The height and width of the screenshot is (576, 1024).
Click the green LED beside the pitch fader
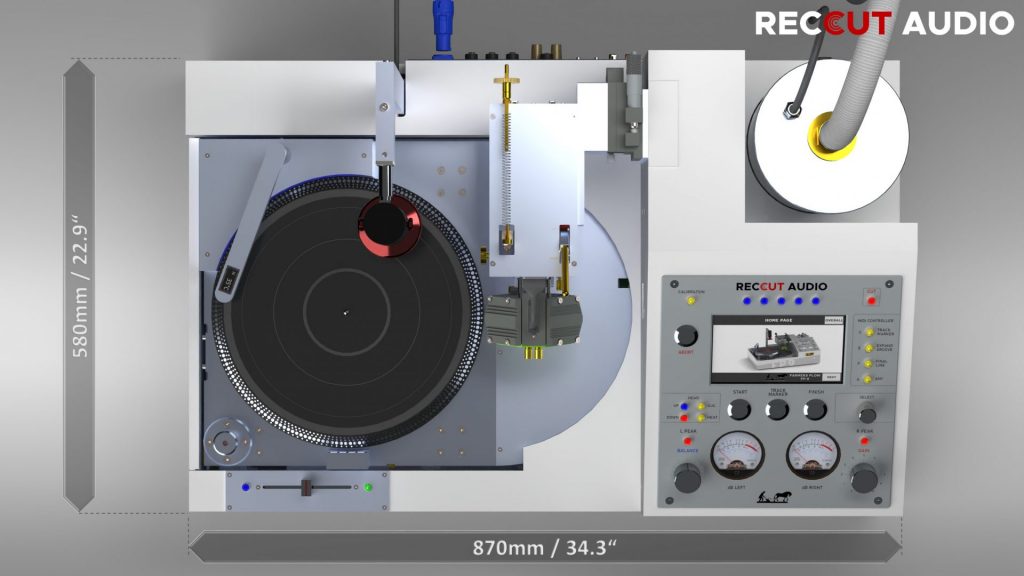[x=368, y=487]
